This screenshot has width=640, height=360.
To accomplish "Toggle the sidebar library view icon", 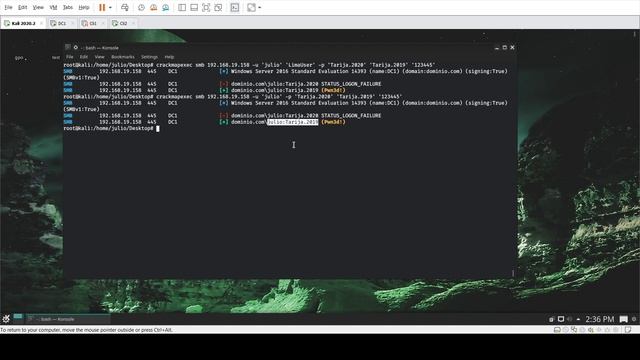I will click(x=182, y=7).
